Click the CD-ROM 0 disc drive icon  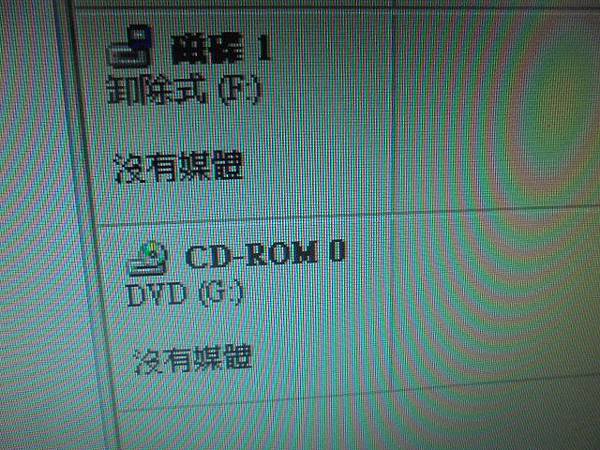pyautogui.click(x=148, y=258)
